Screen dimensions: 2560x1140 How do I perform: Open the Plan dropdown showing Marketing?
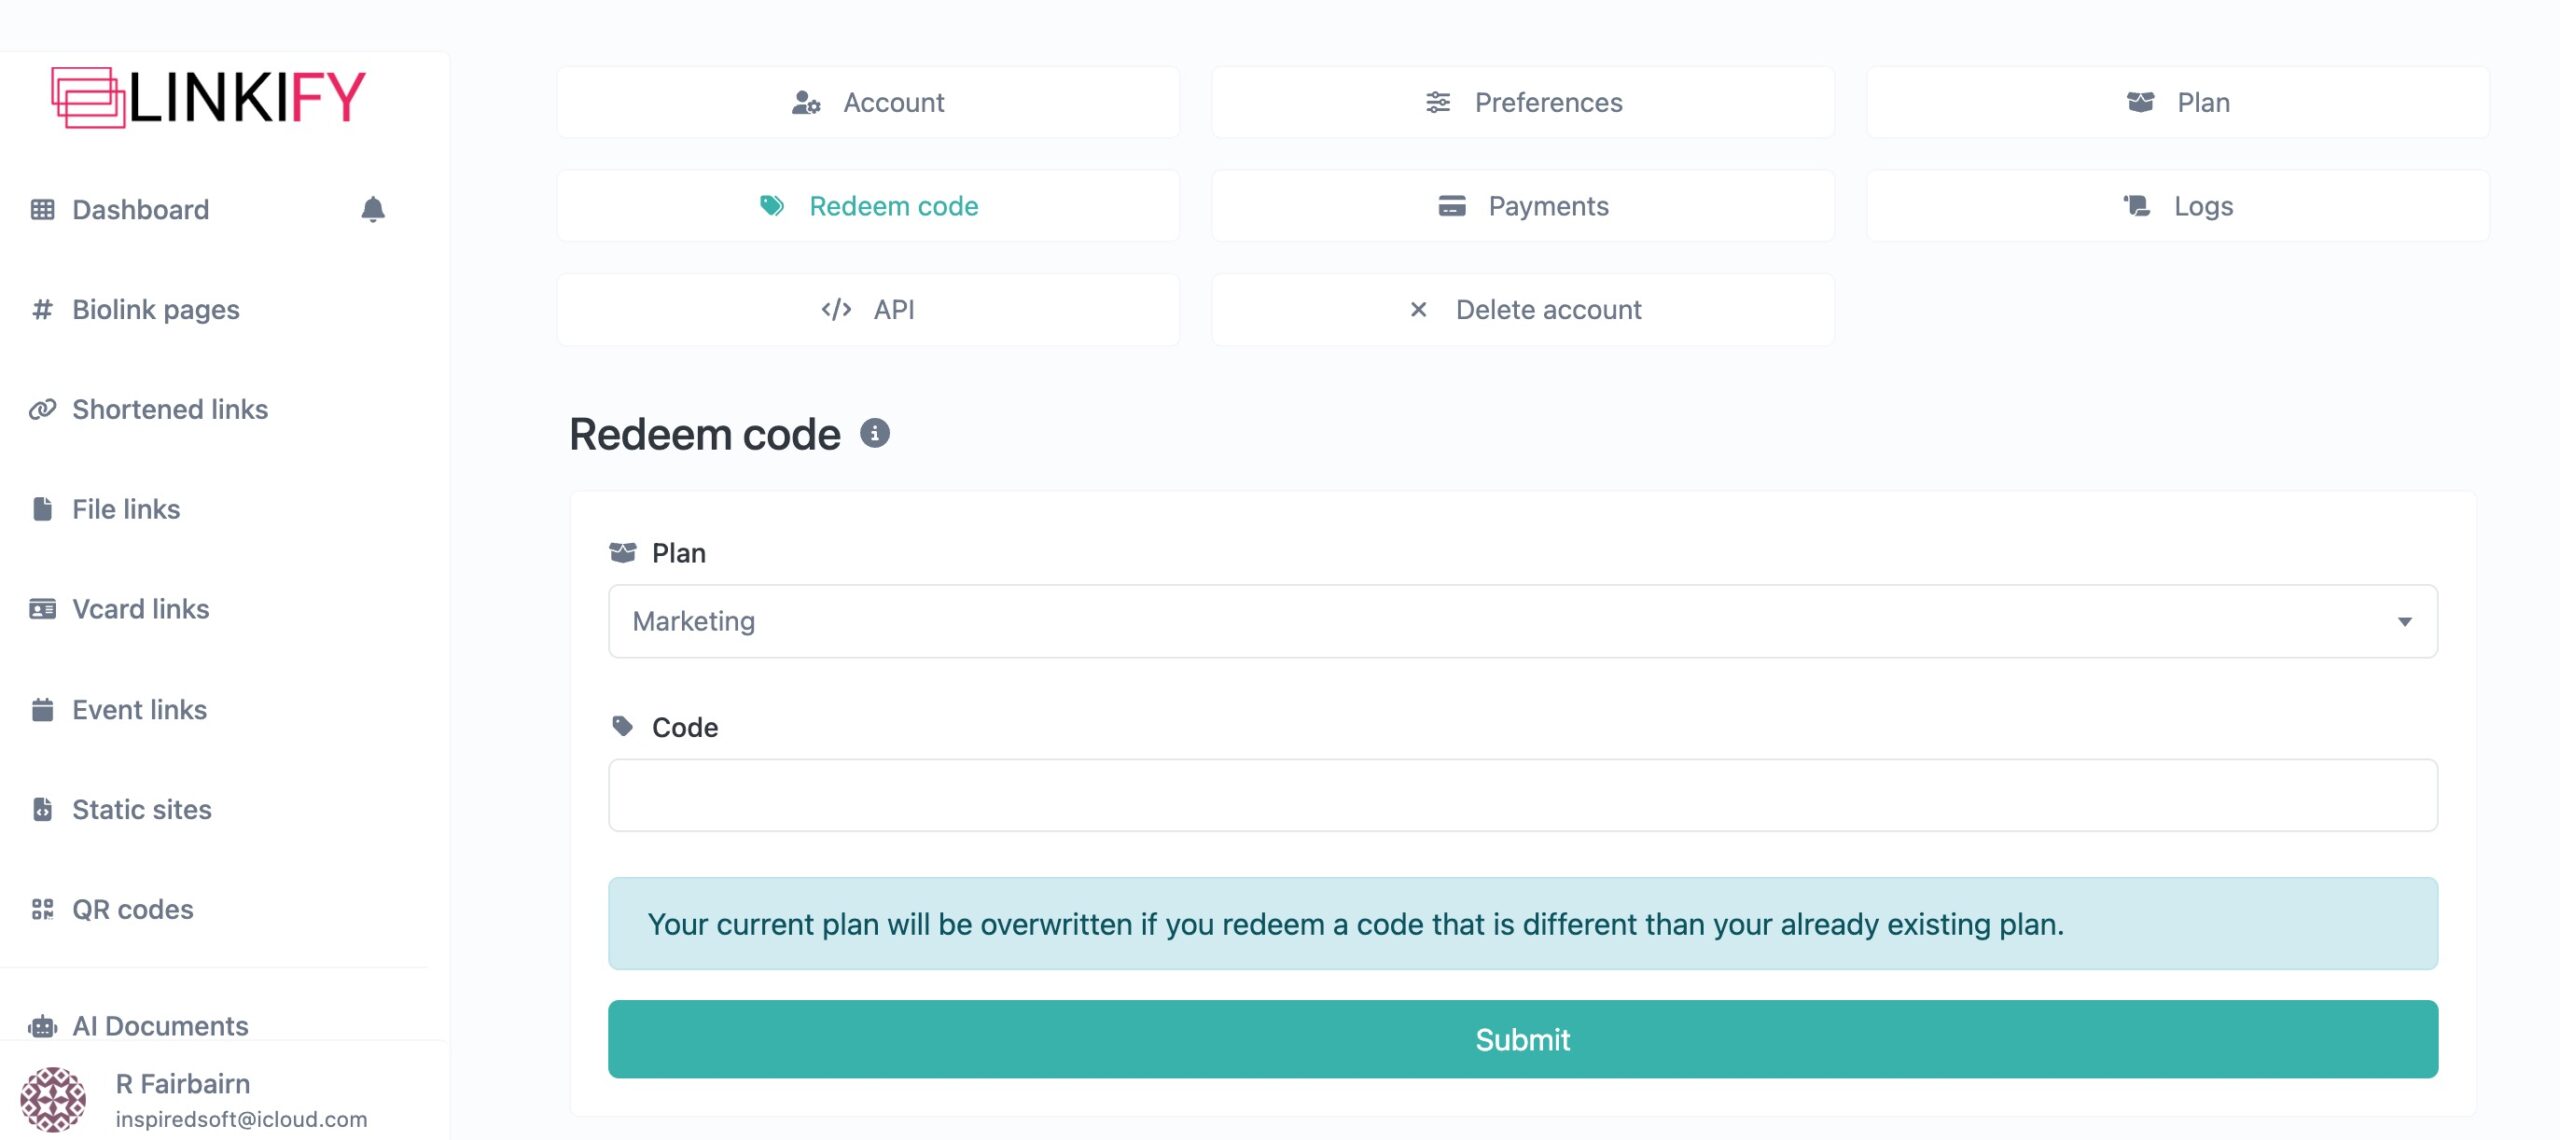pos(1522,621)
